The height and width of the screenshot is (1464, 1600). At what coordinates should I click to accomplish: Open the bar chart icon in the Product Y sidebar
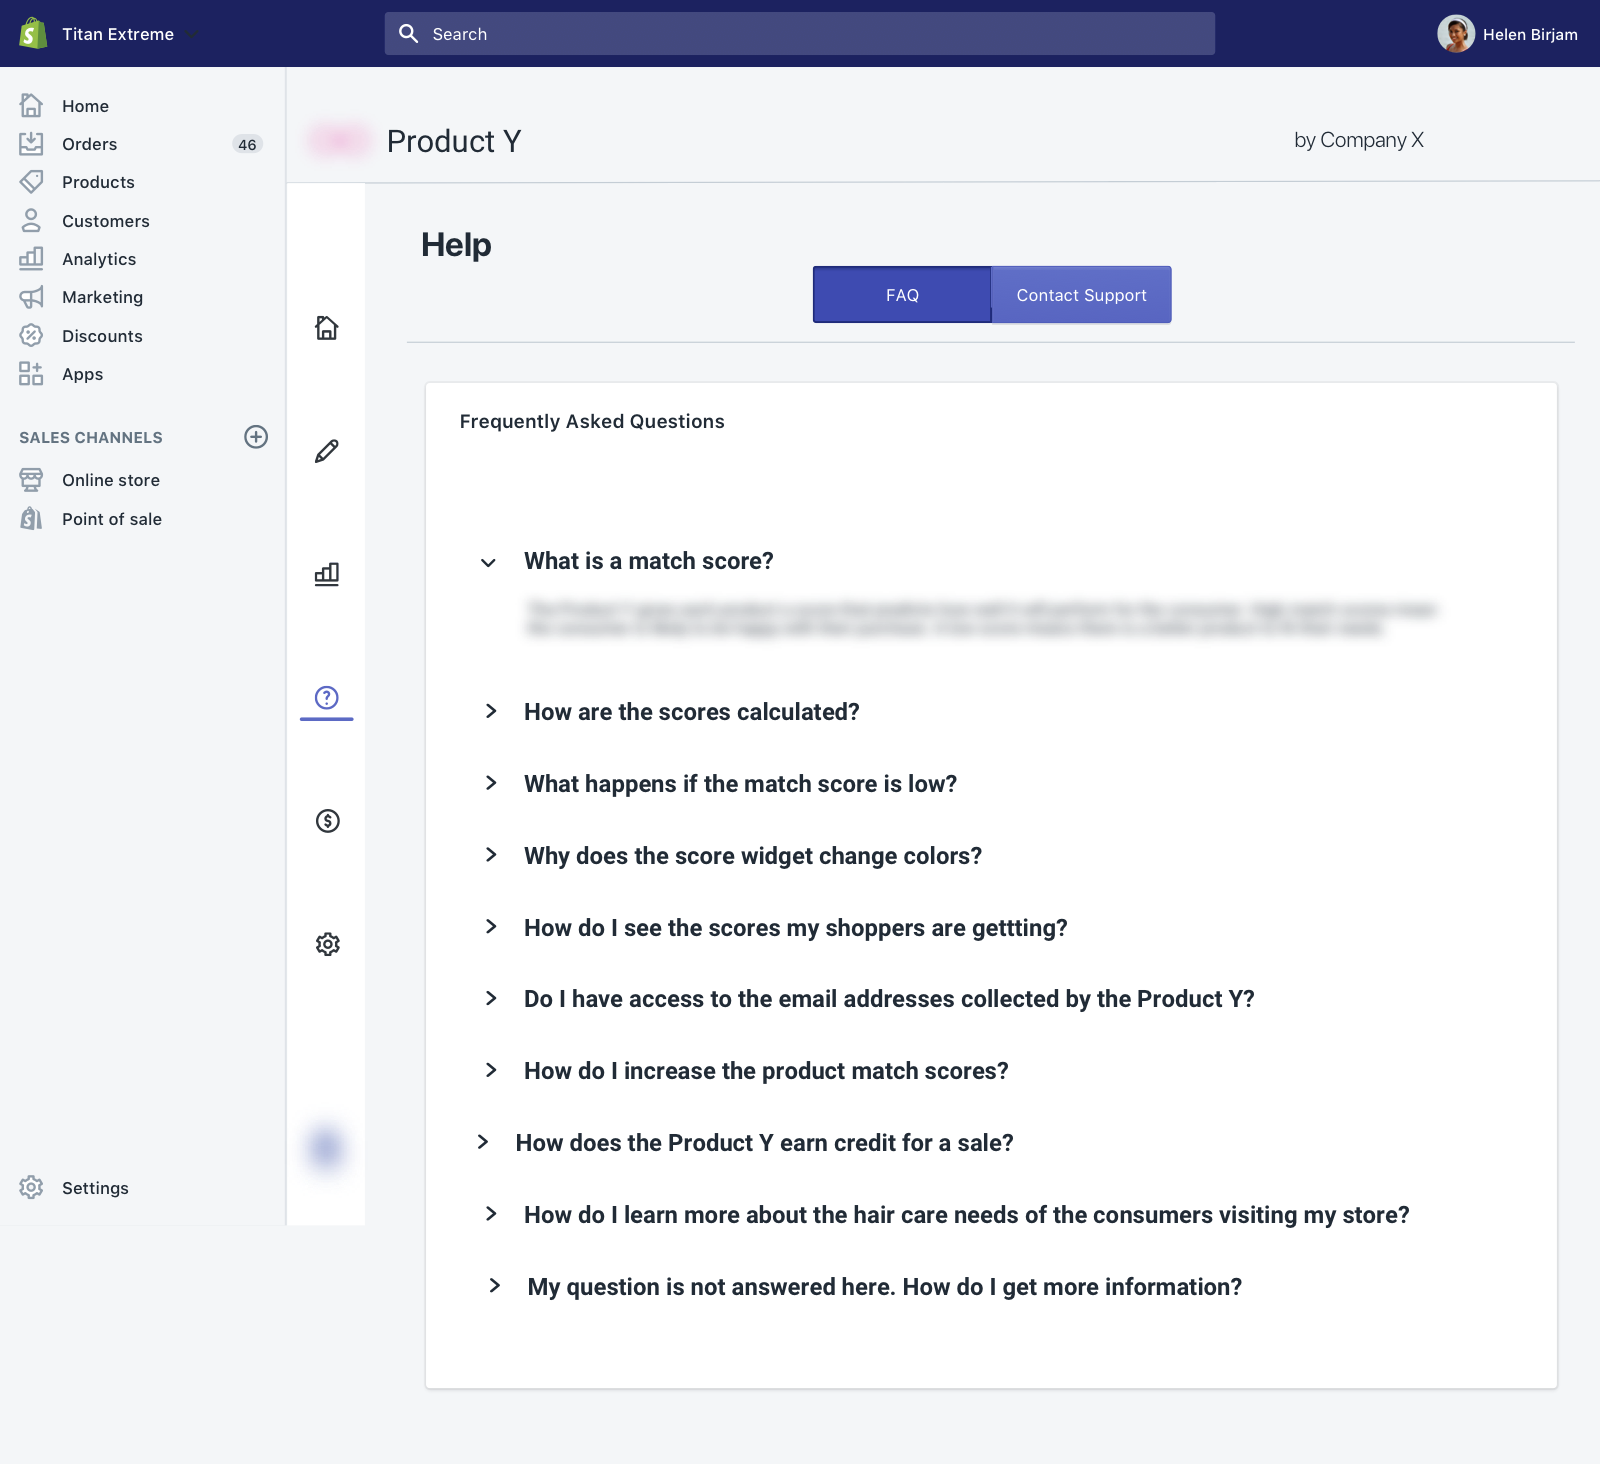327,574
